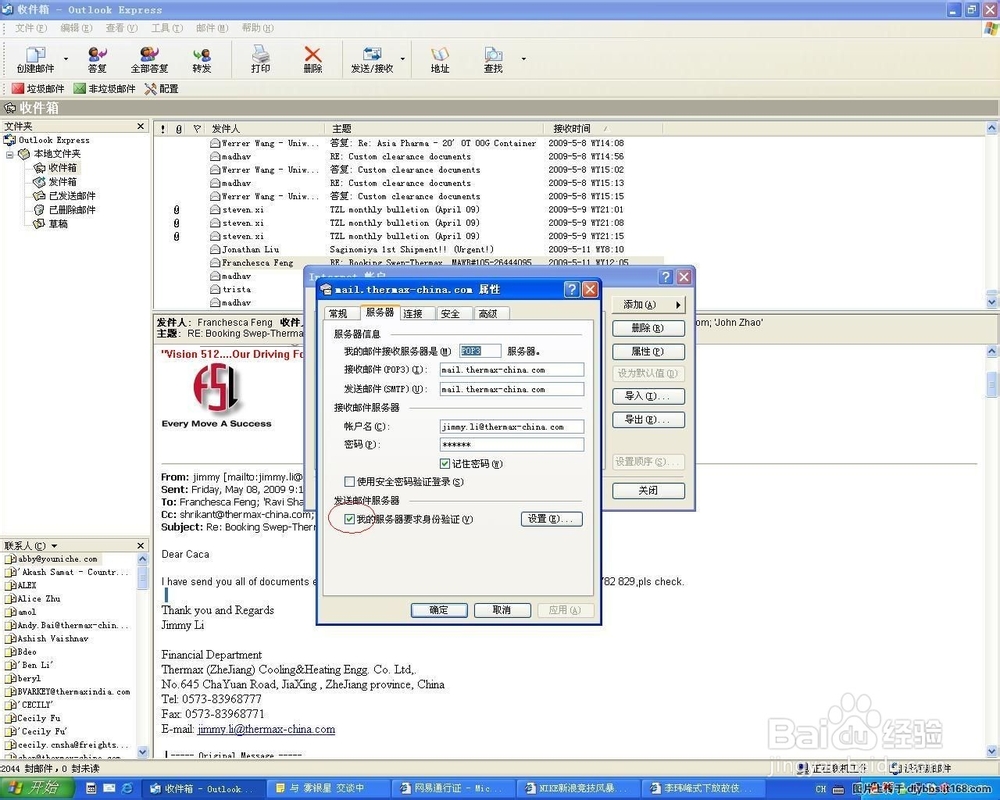Click the 导入 Import button
The image size is (1000, 800).
[x=648, y=396]
